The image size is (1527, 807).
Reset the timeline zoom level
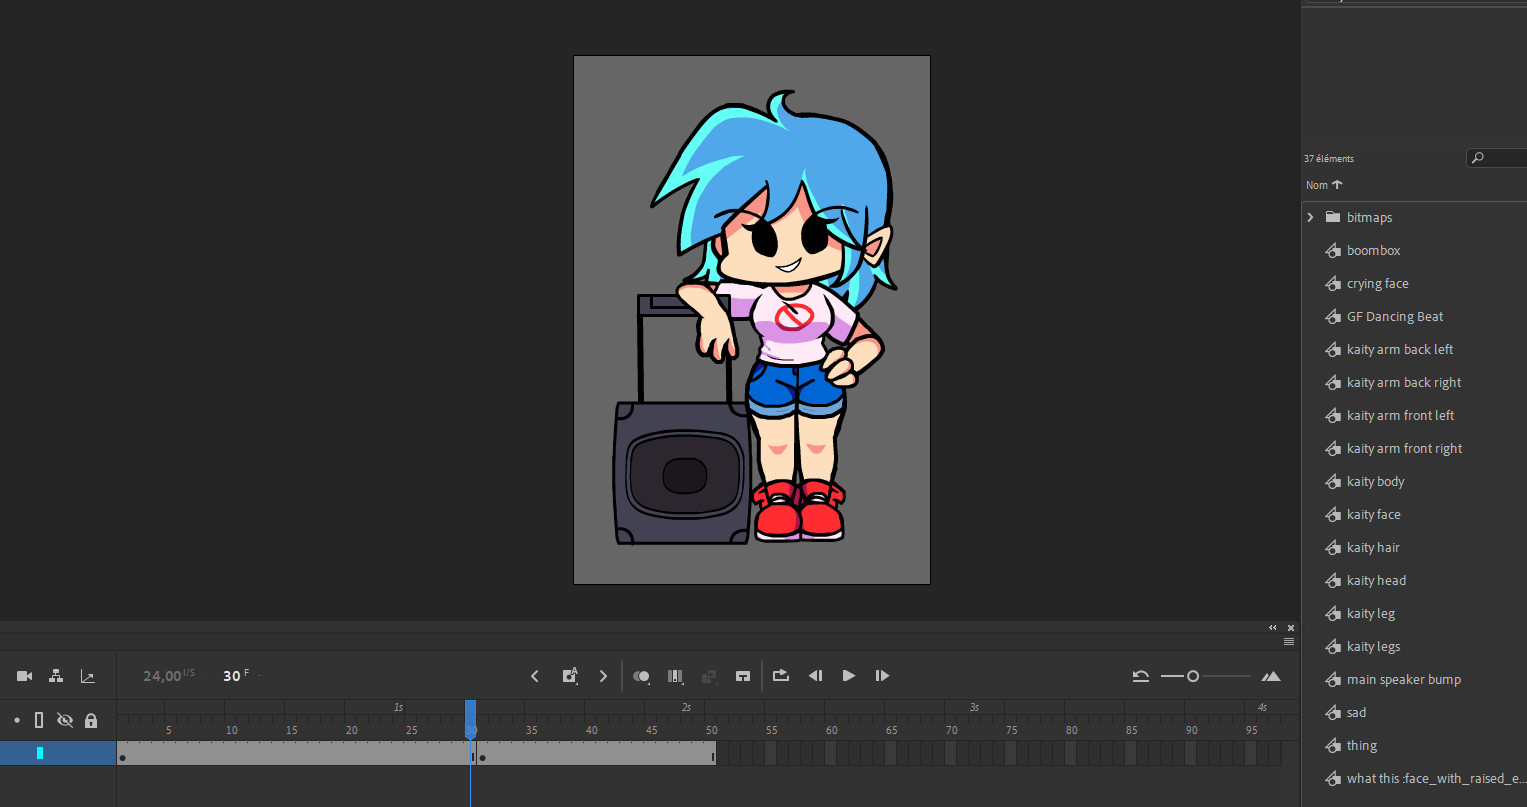[1141, 675]
